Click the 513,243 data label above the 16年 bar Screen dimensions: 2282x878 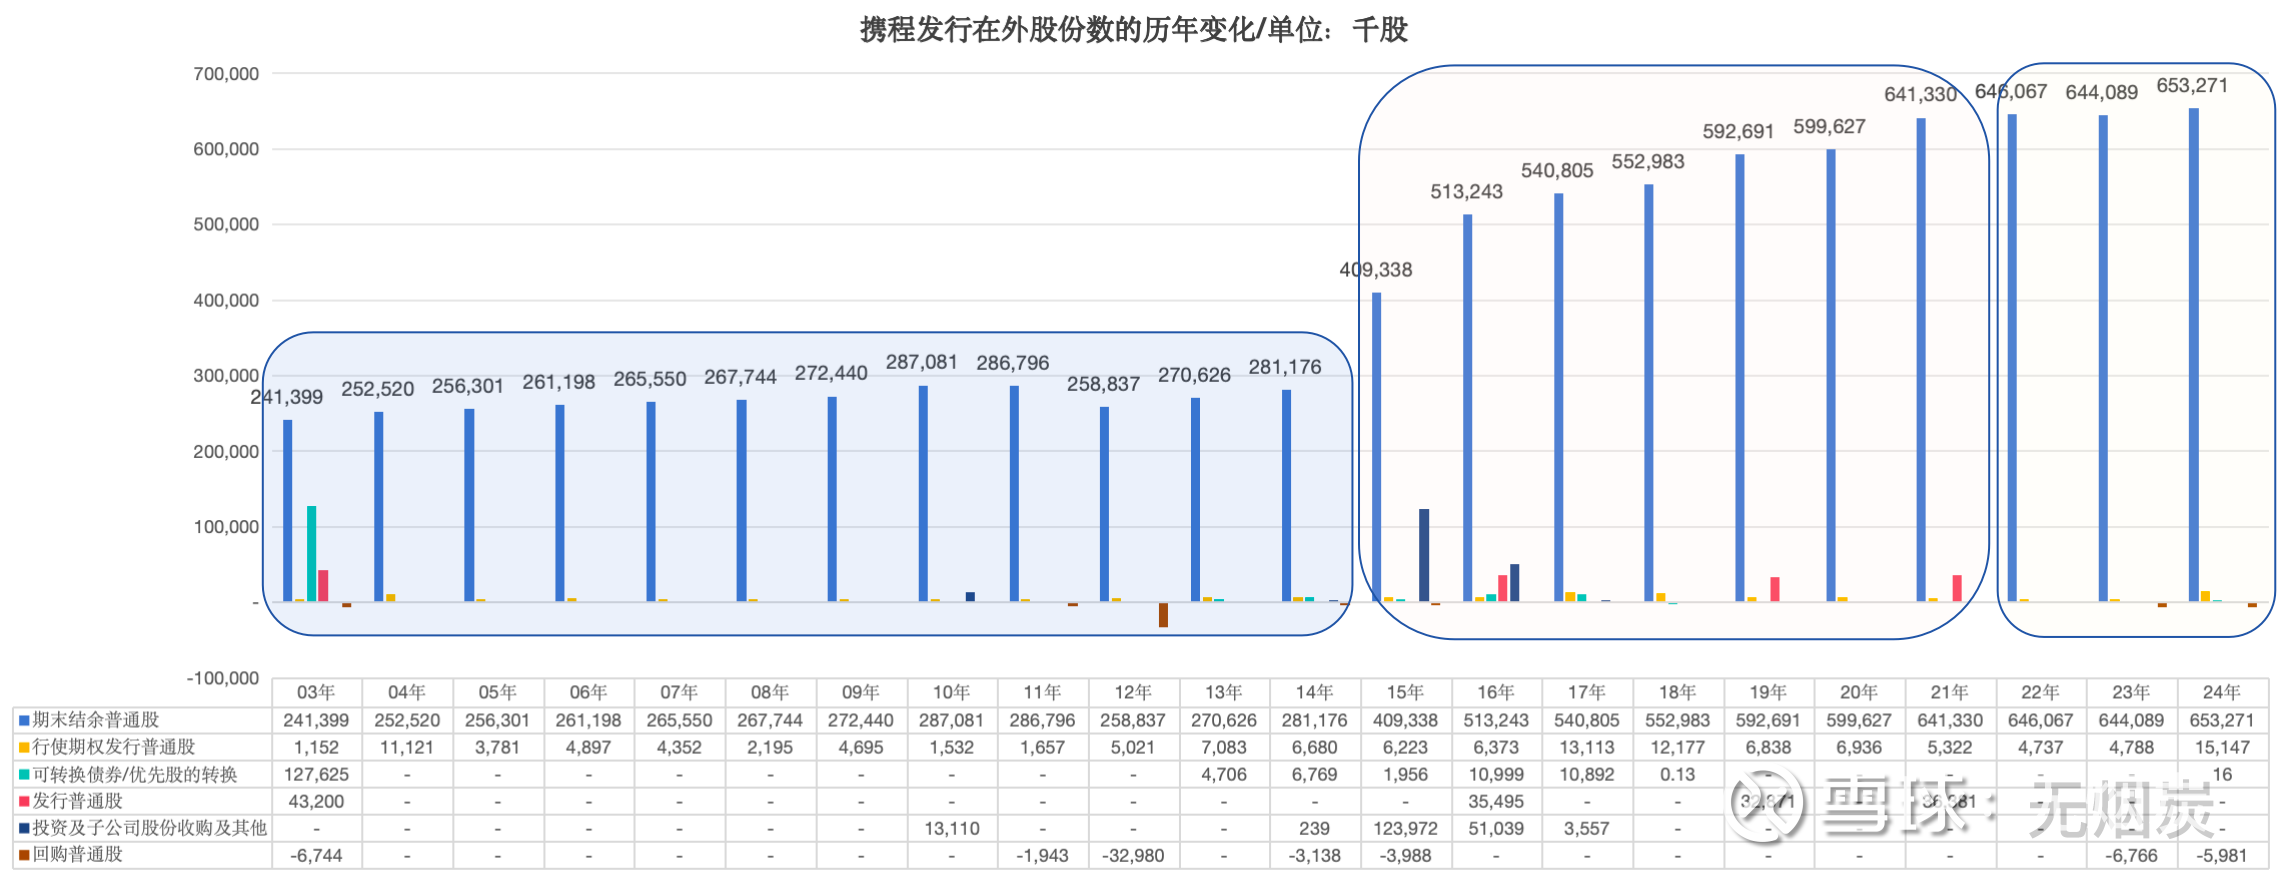1467,192
